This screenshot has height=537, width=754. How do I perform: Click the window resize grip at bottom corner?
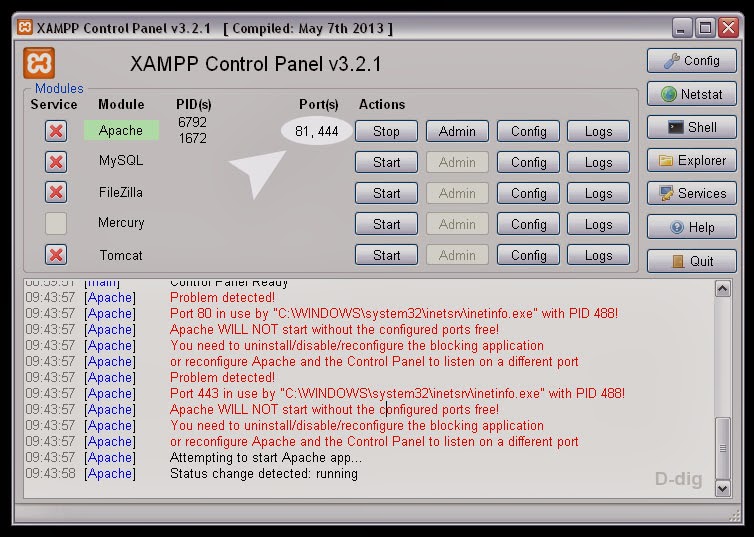[735, 516]
